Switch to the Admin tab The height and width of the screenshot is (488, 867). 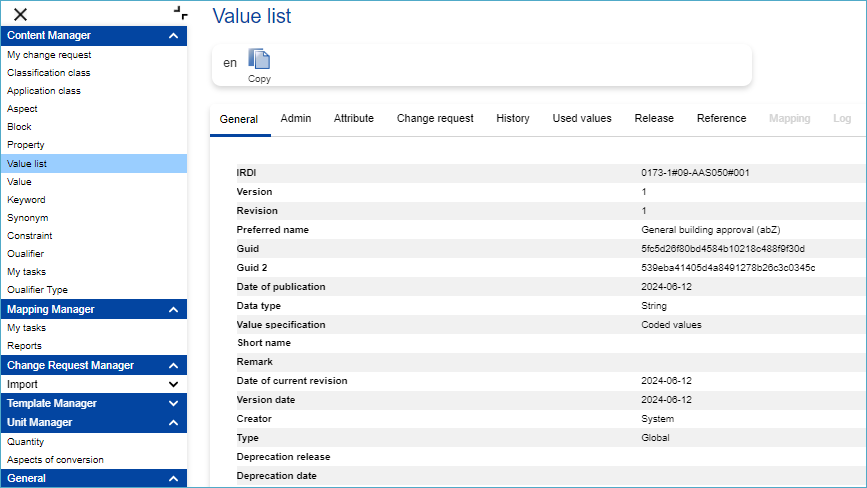click(x=296, y=118)
